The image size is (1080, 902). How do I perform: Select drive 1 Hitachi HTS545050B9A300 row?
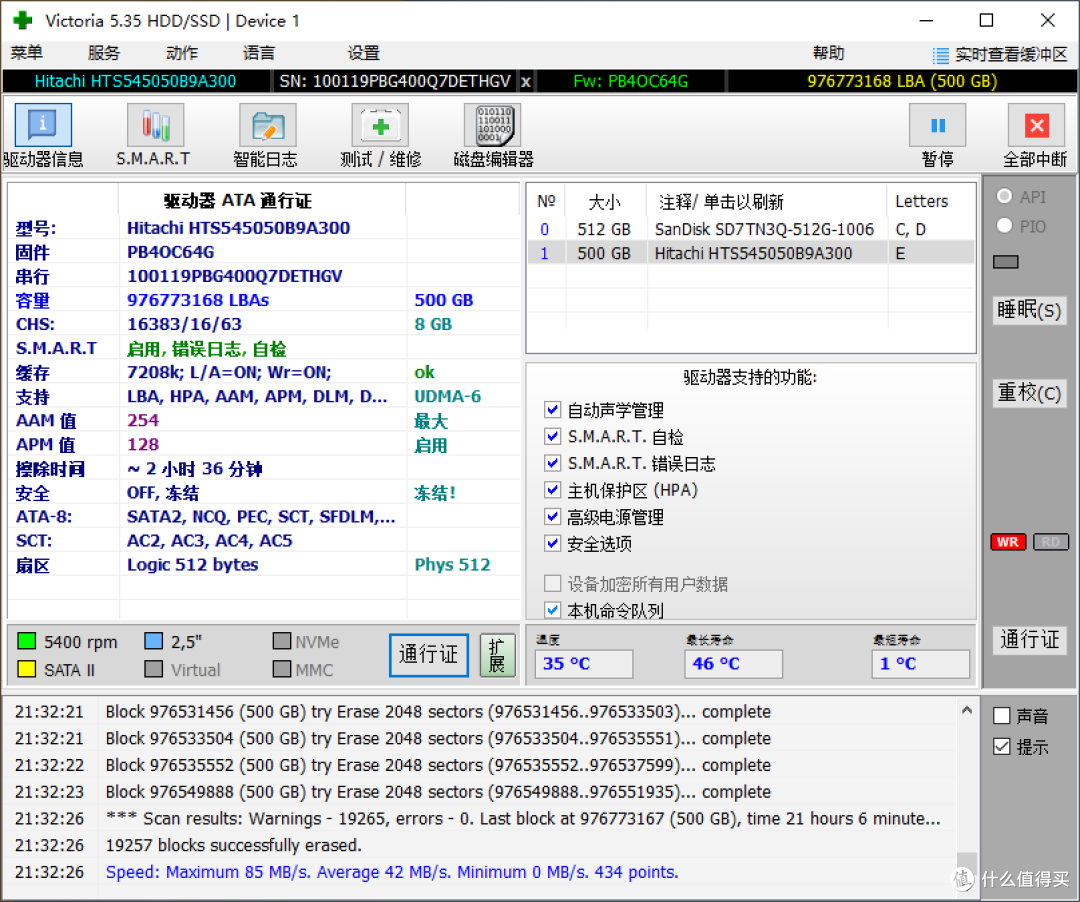click(x=751, y=253)
